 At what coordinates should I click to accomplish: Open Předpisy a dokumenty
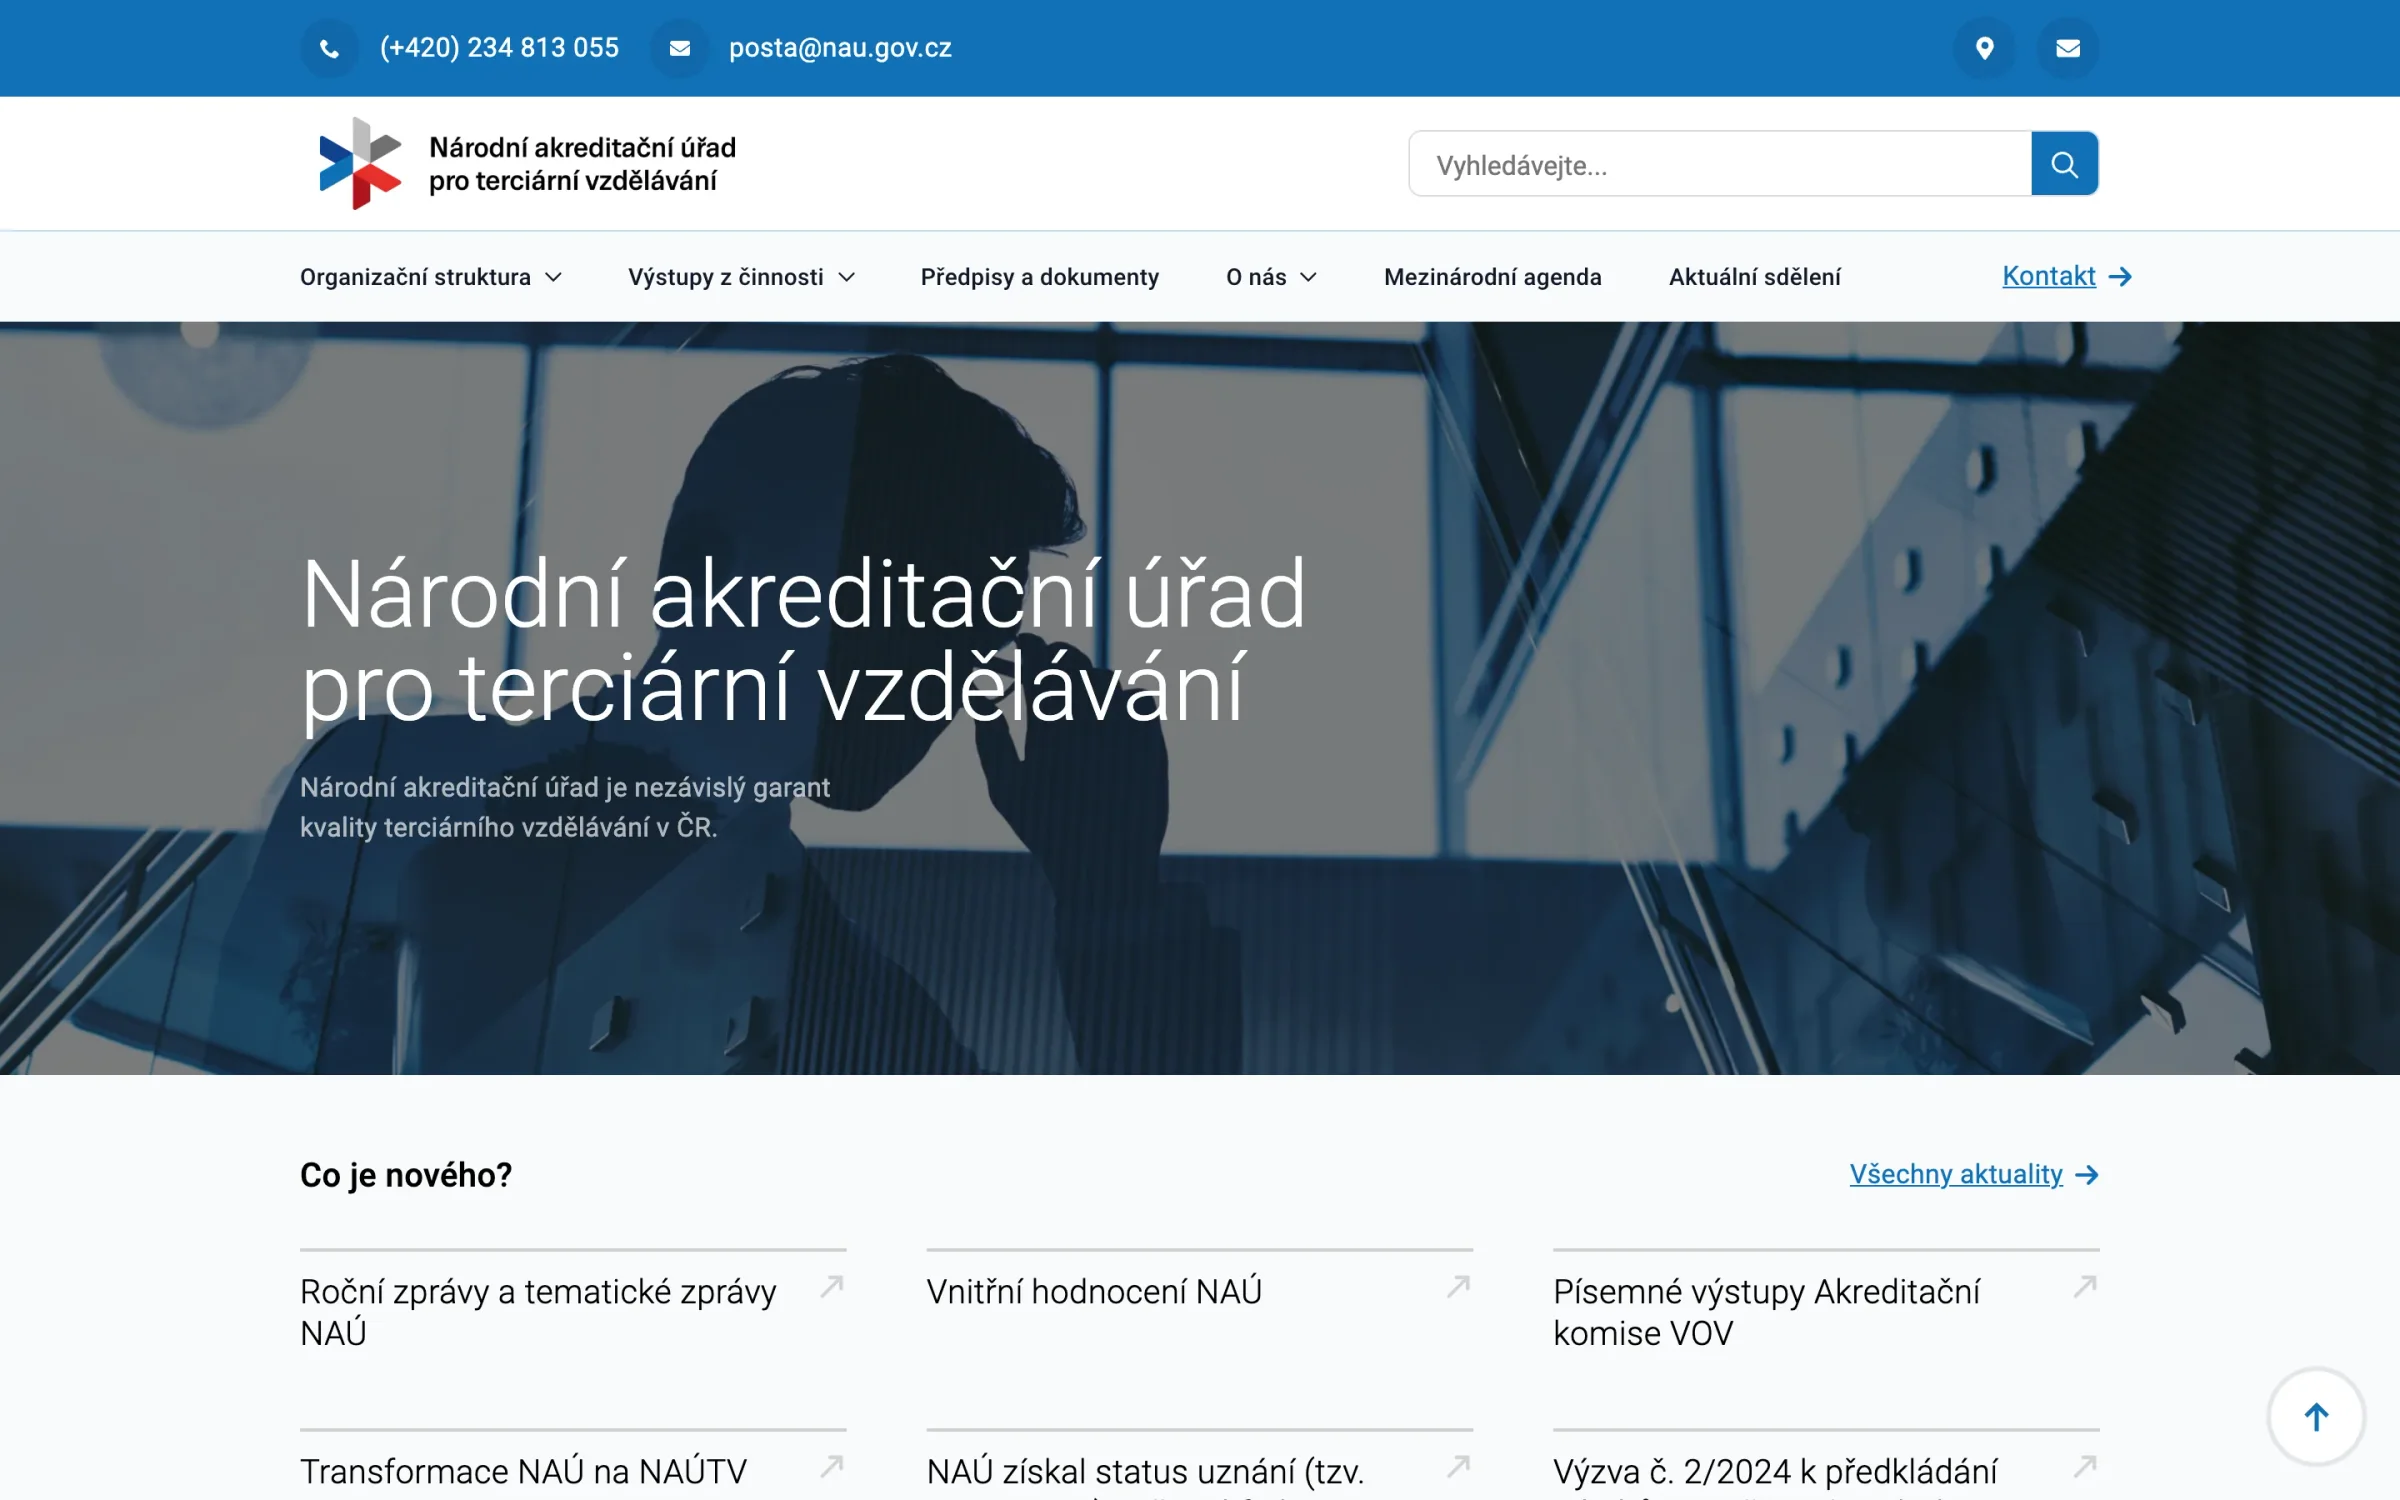(x=1039, y=277)
